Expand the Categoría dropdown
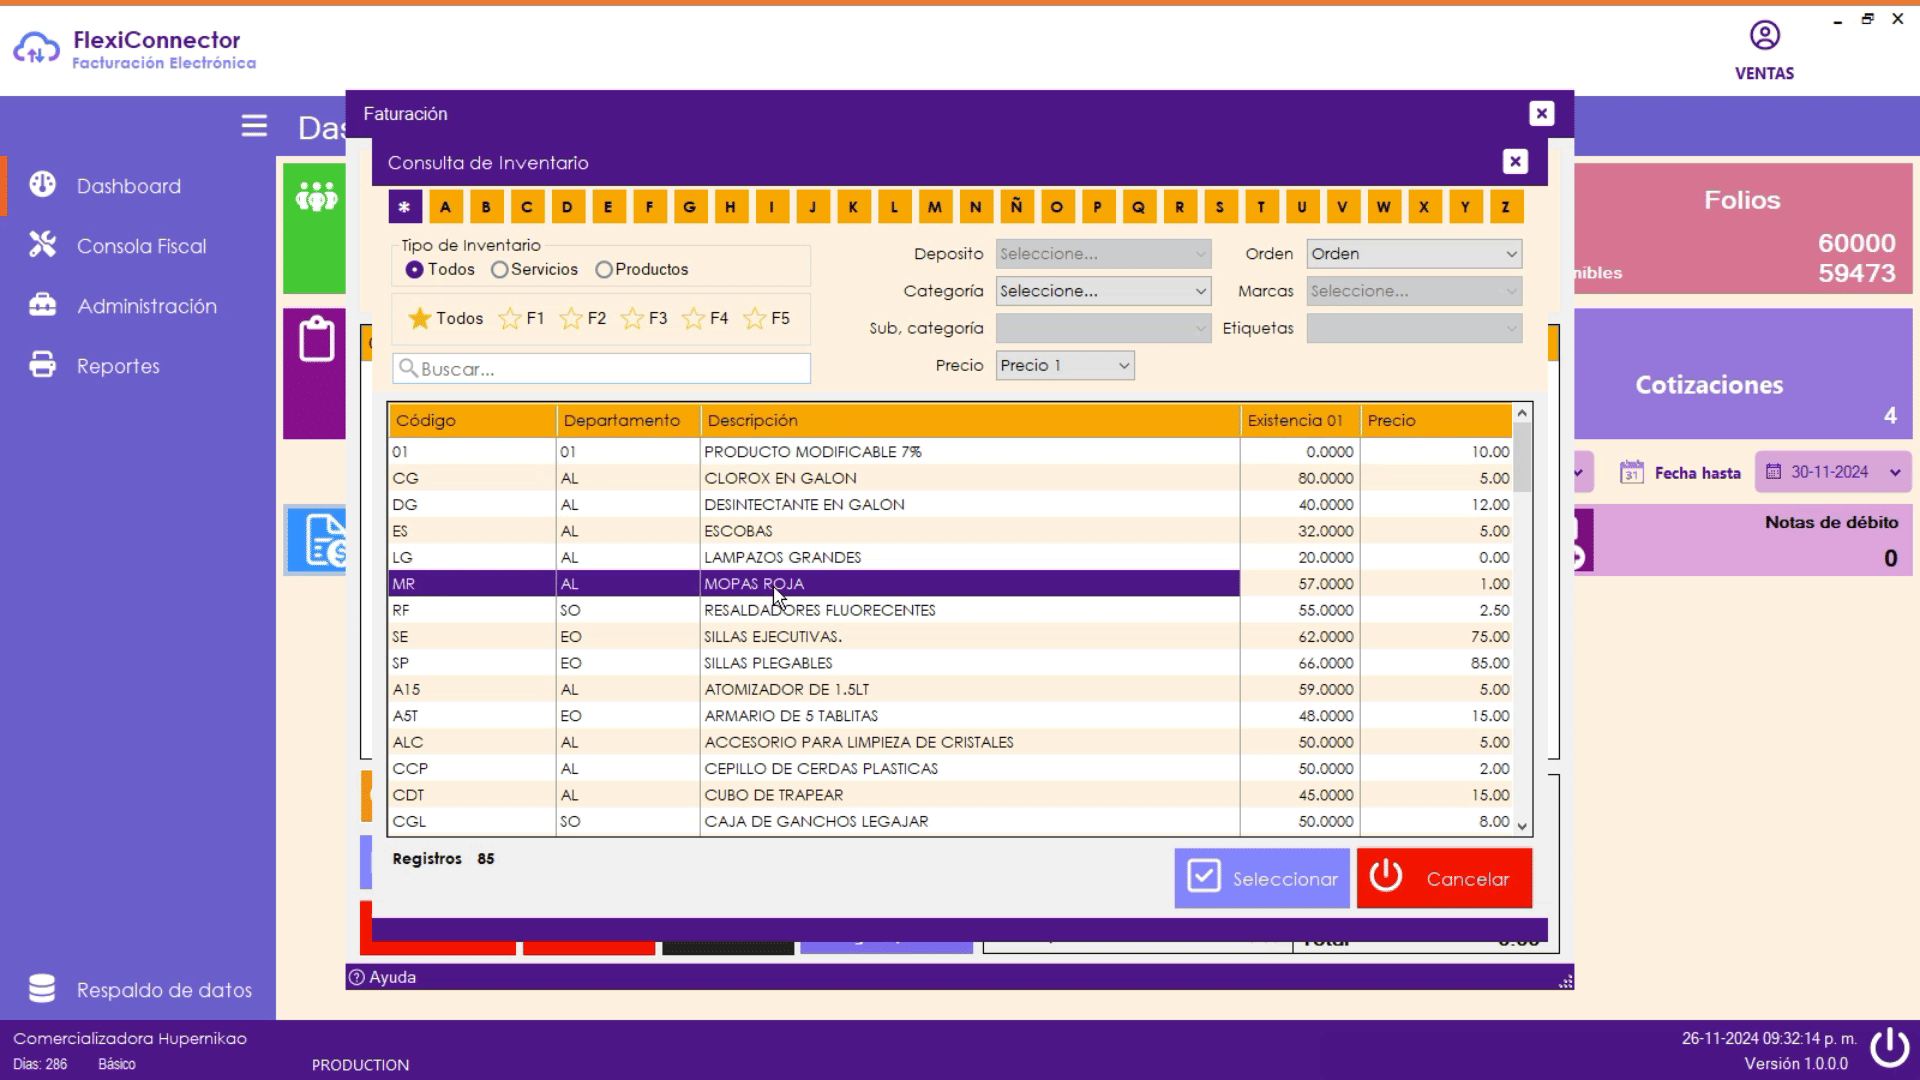The width and height of the screenshot is (1920, 1080). coord(1103,291)
